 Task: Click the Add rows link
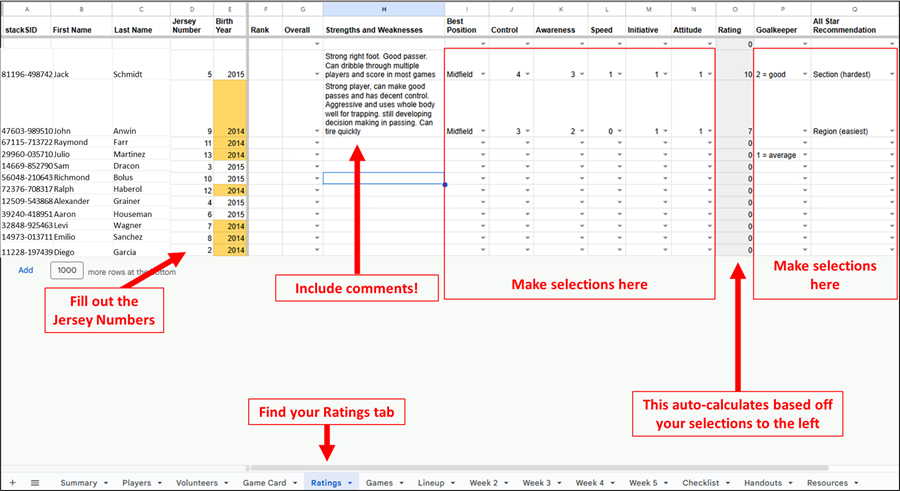[26, 270]
